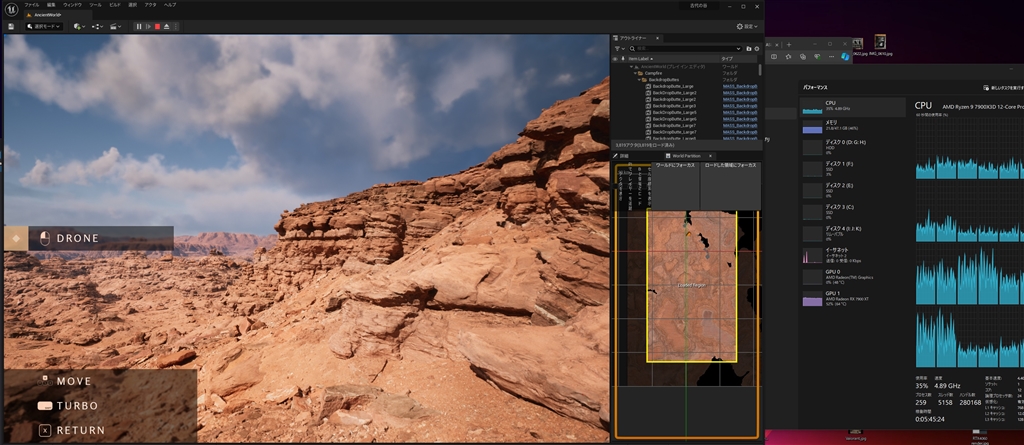Open Outliner settings gear icon
Viewport: 1024px width, 445px height.
point(756,48)
